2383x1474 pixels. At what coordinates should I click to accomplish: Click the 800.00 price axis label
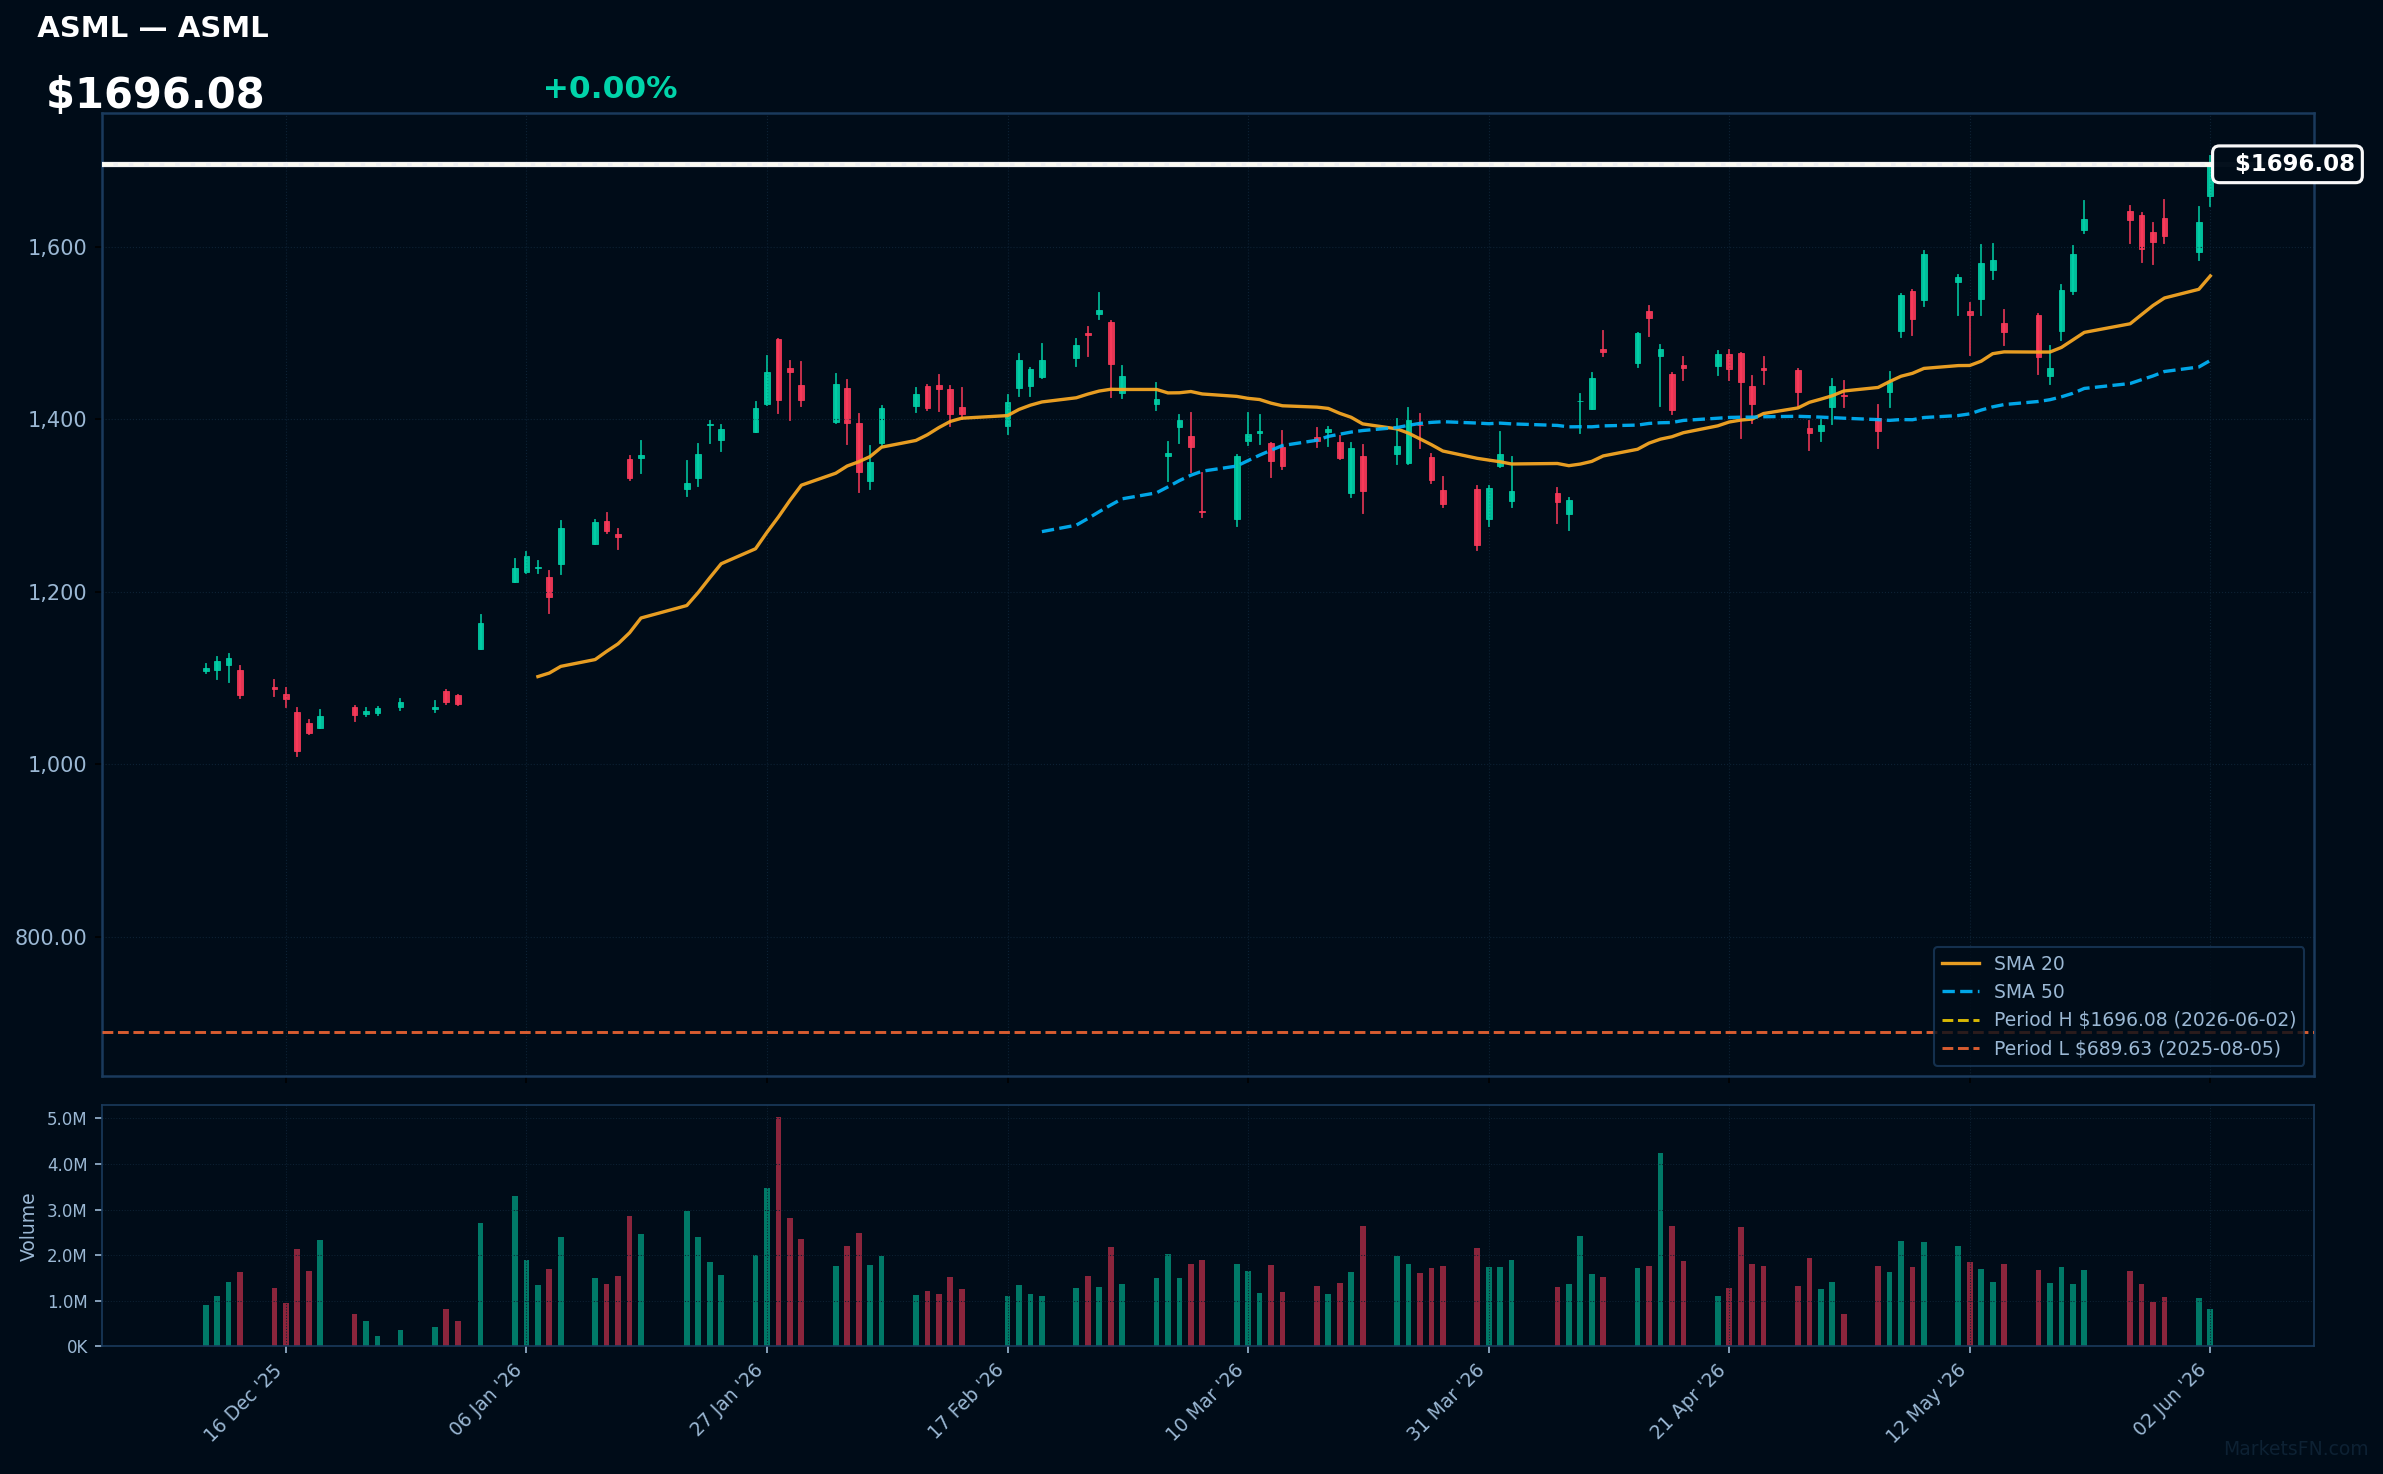point(51,937)
